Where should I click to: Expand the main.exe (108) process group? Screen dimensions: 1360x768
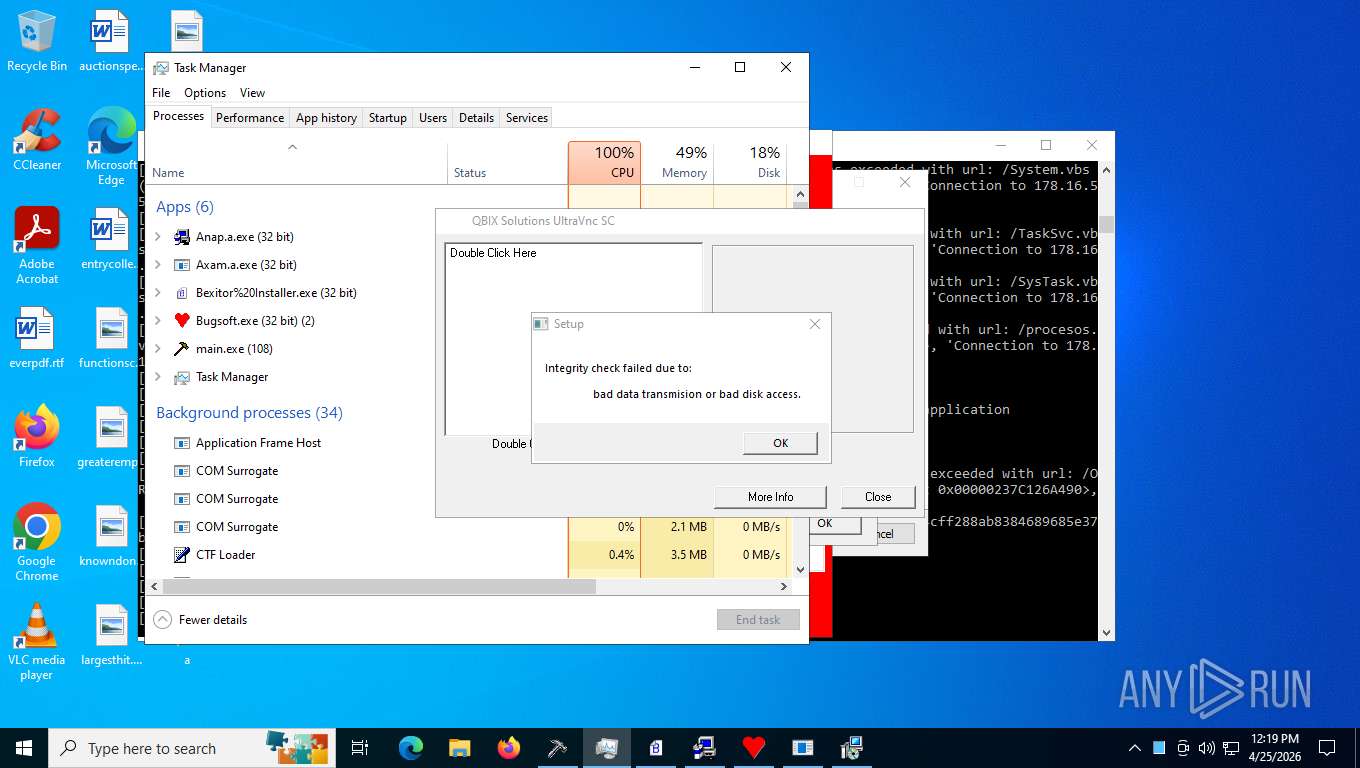point(158,349)
